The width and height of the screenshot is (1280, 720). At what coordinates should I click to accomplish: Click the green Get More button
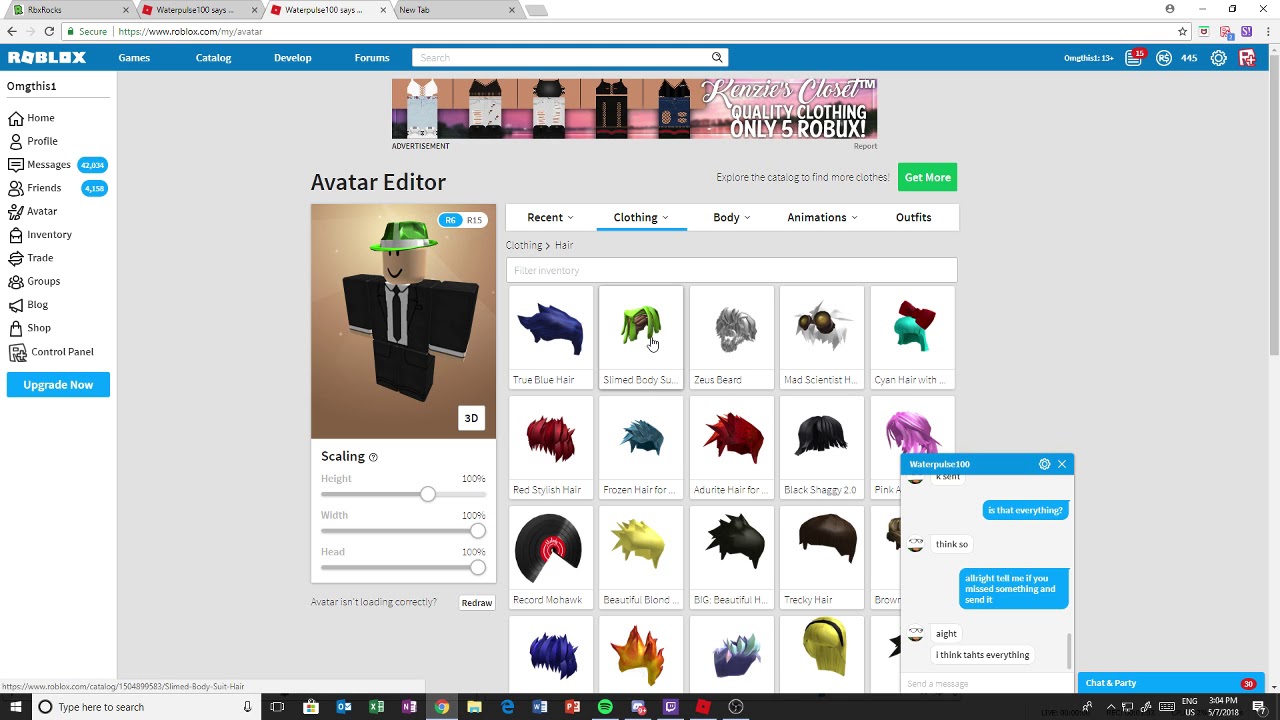[927, 177]
